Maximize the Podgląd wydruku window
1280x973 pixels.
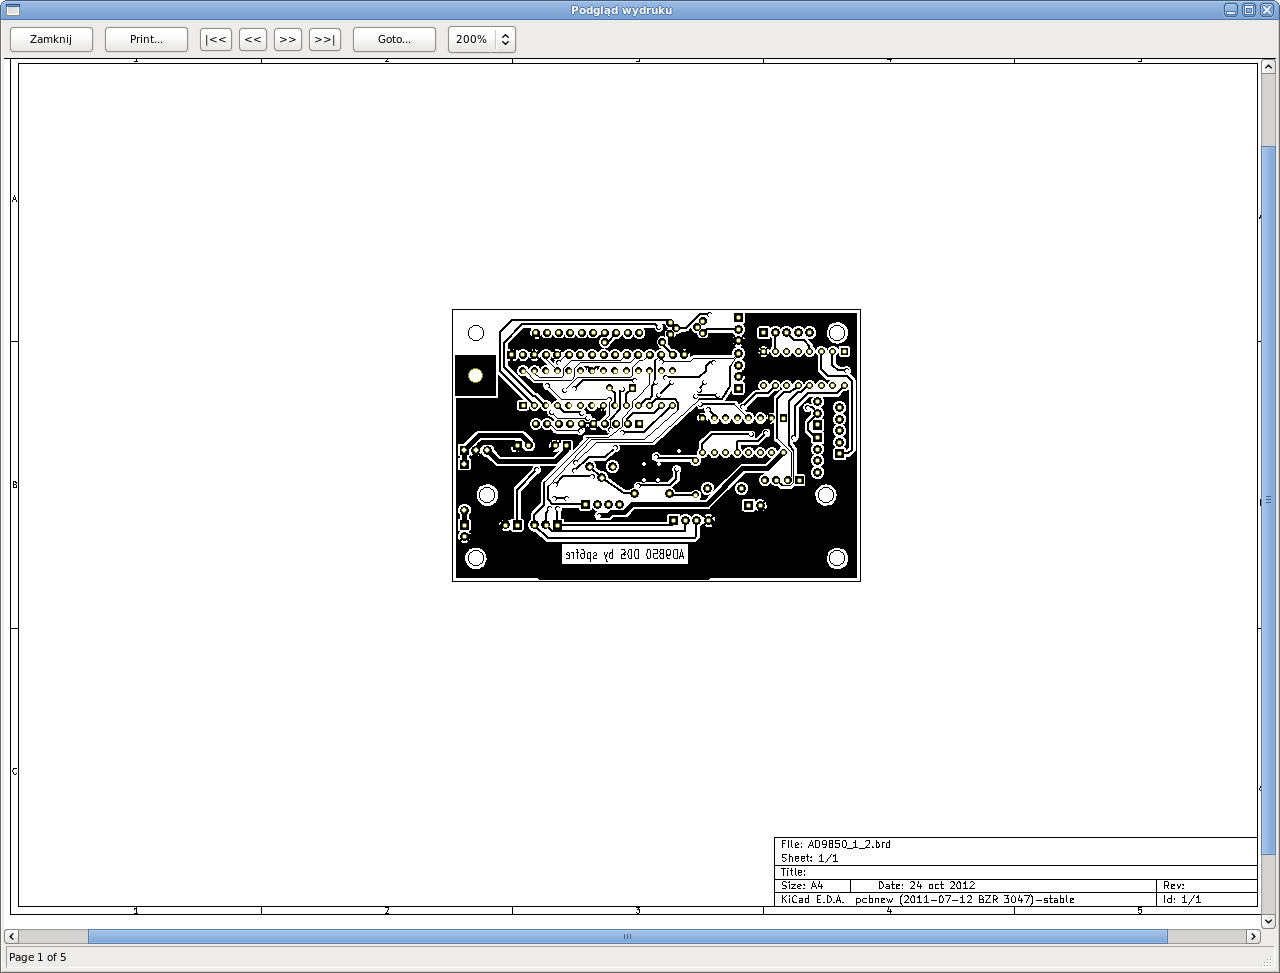(x=1249, y=10)
